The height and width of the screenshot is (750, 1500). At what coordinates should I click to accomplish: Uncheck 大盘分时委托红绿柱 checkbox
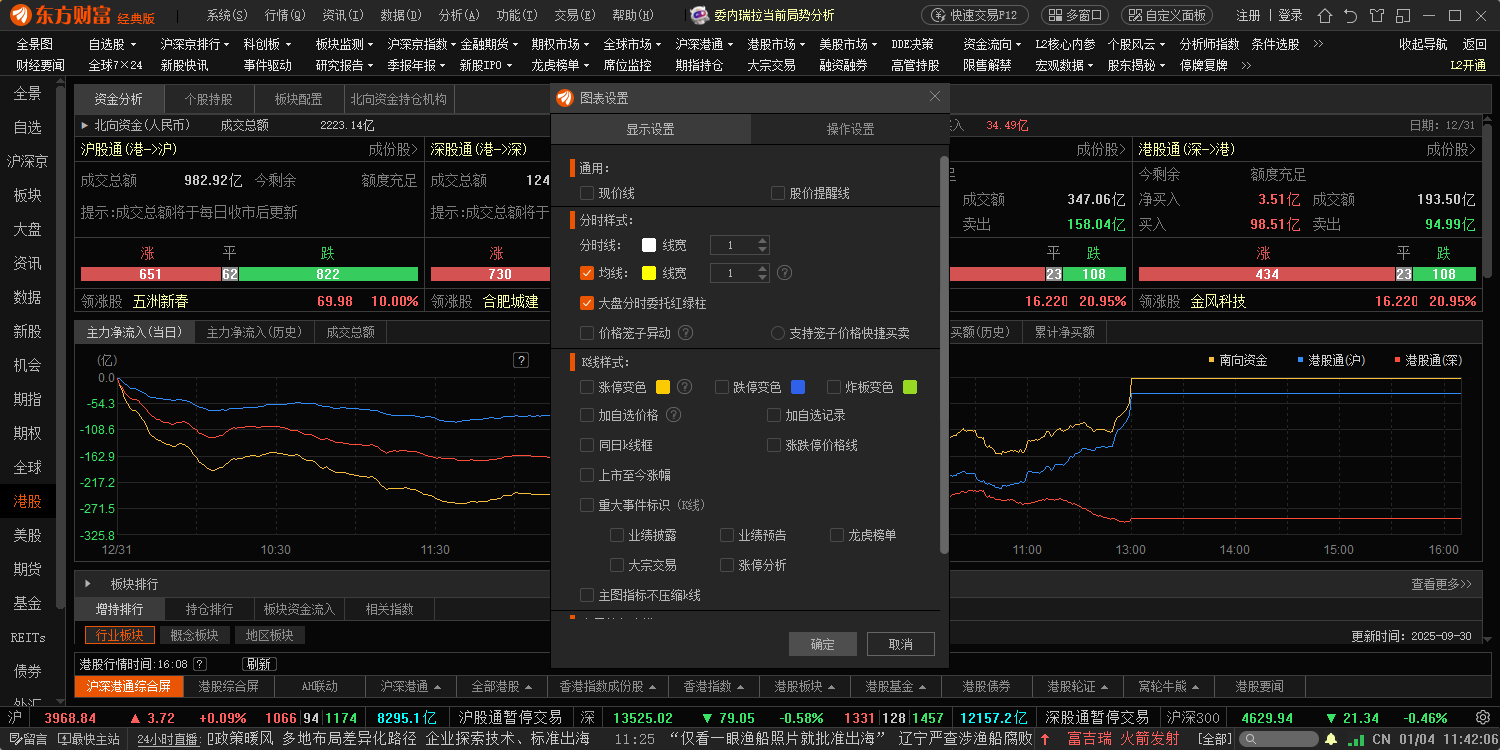[x=587, y=303]
